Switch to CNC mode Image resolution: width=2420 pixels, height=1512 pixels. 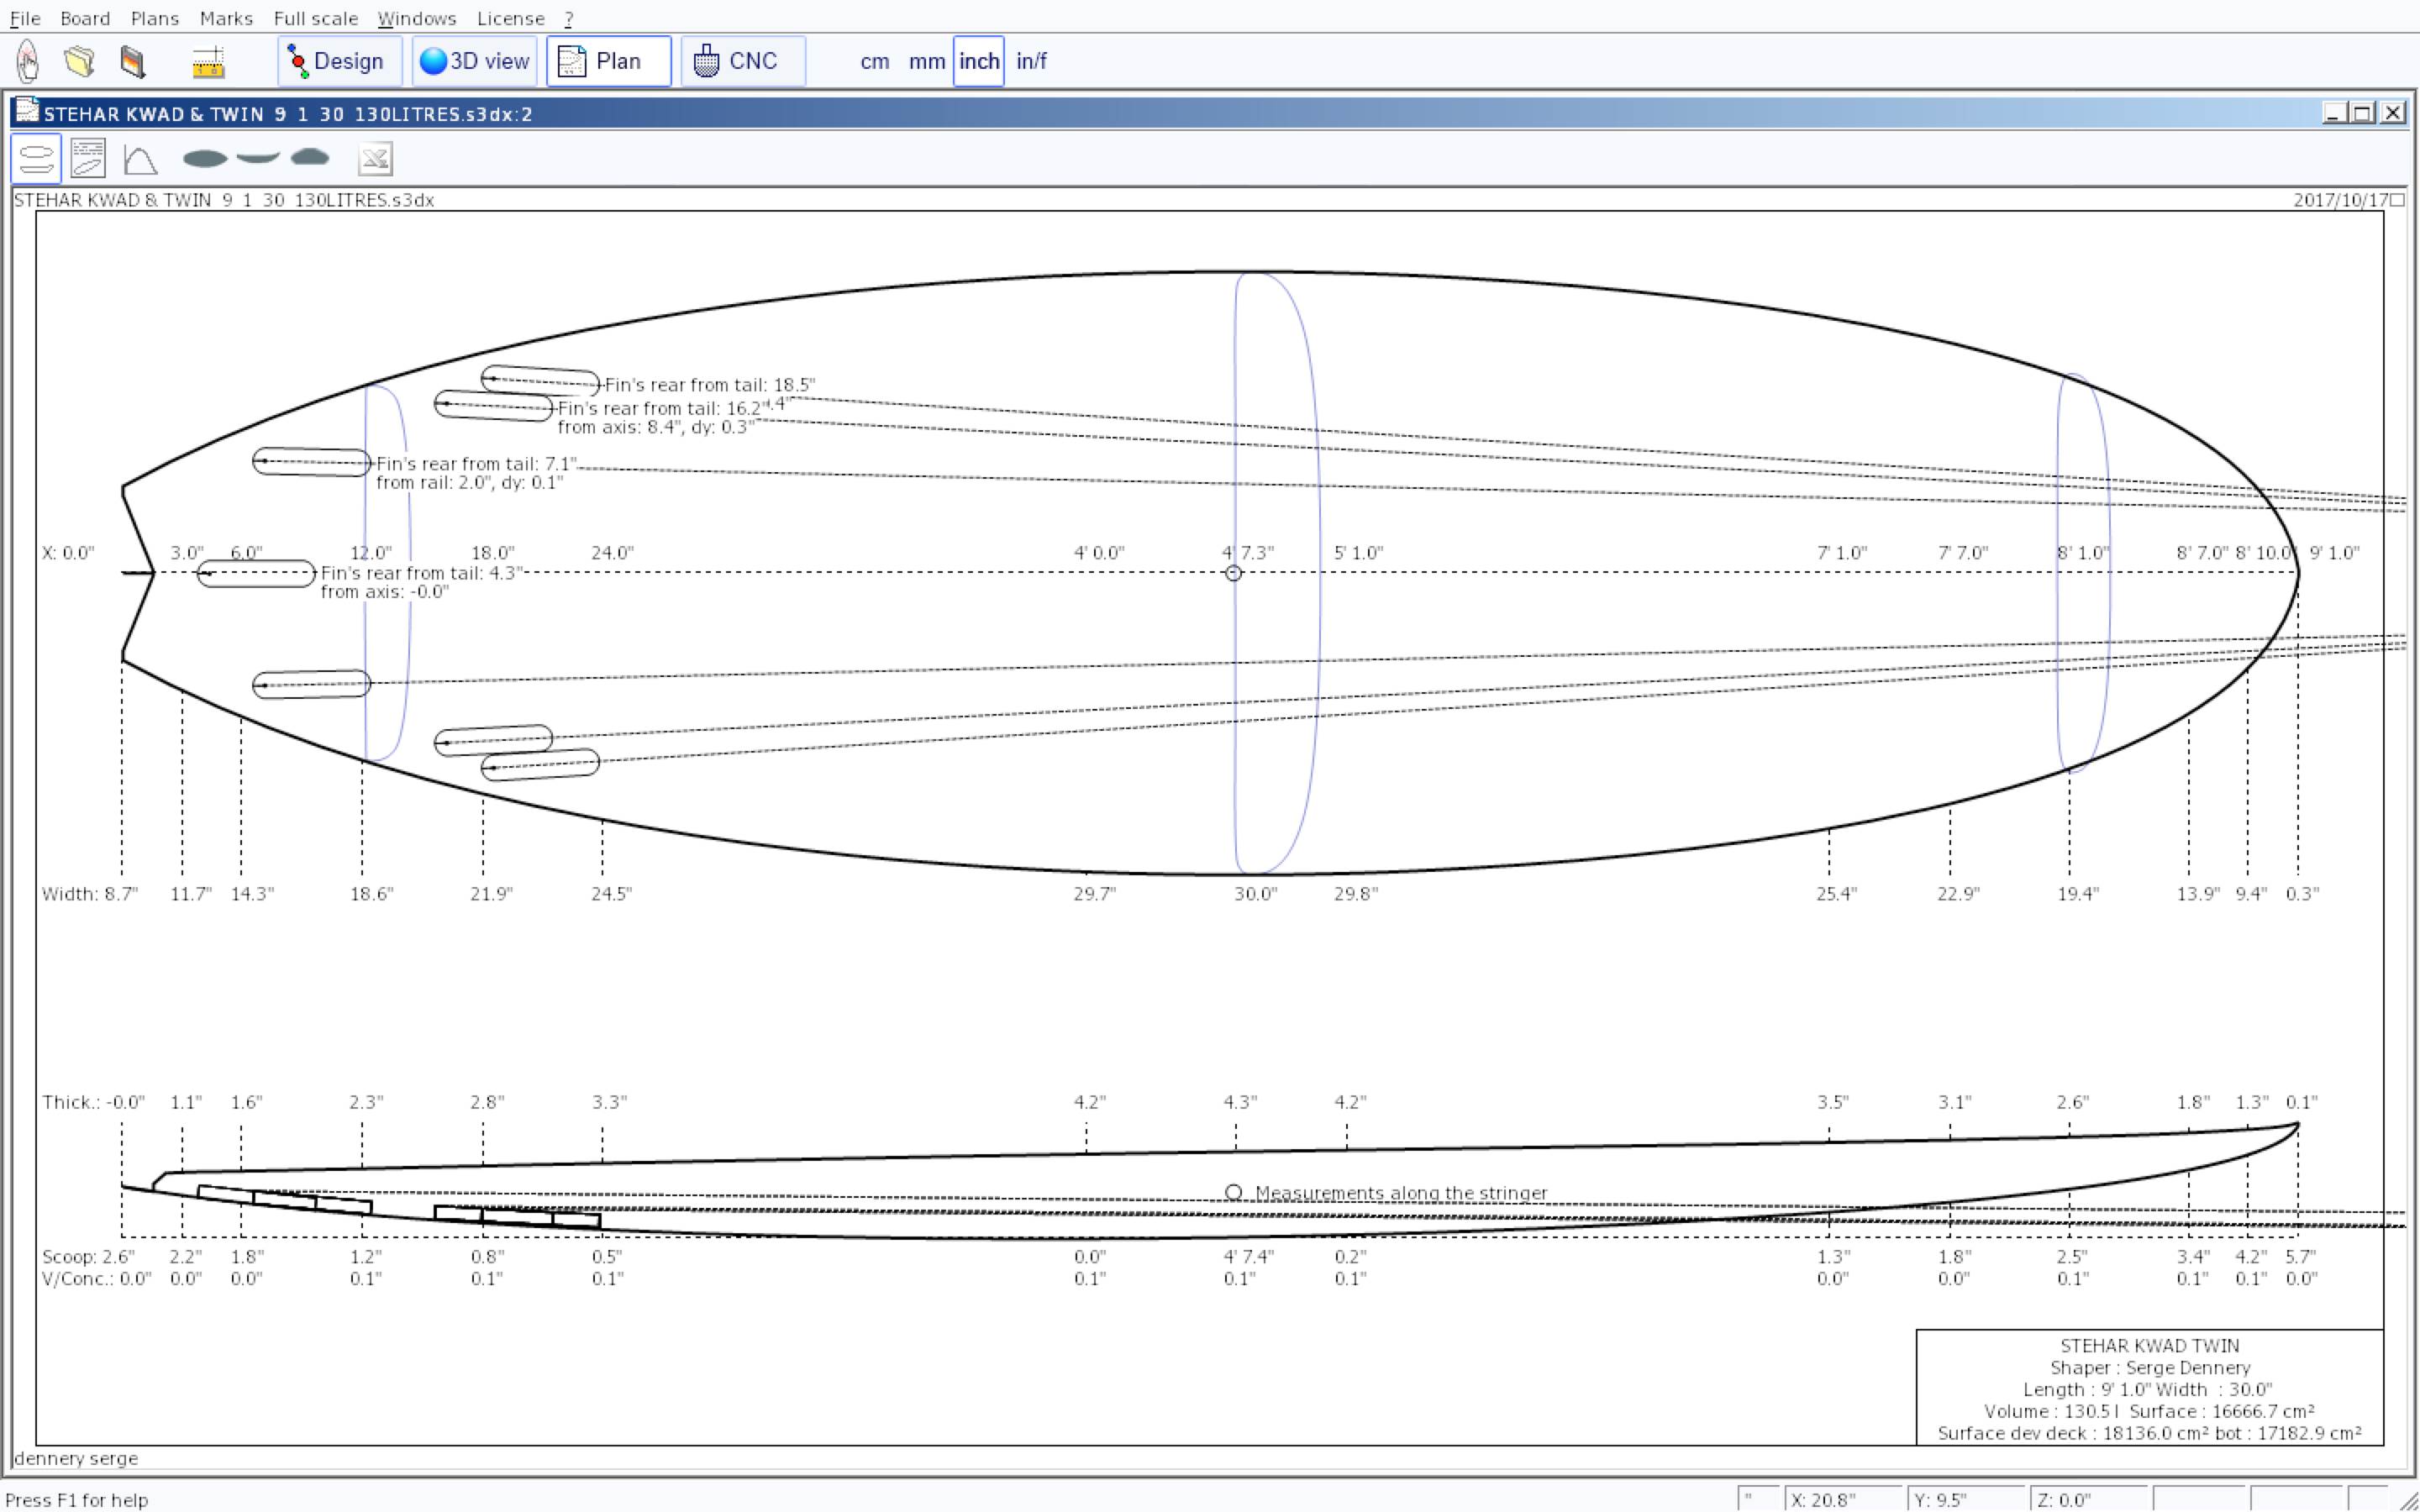tap(742, 61)
